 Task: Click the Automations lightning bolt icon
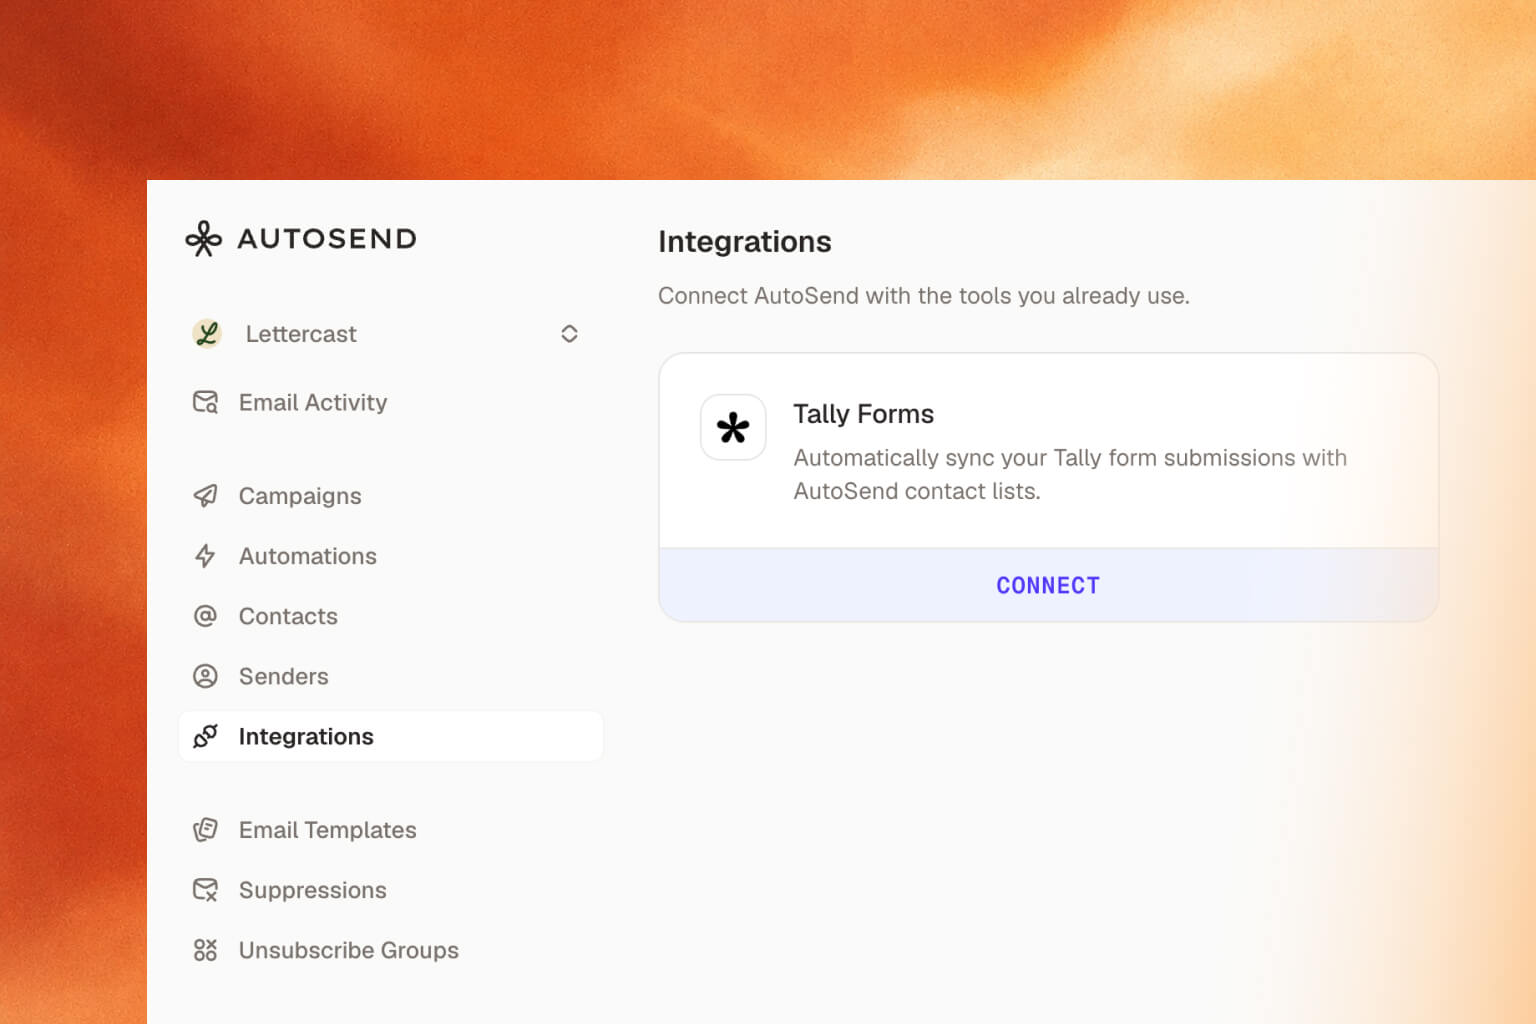click(205, 556)
